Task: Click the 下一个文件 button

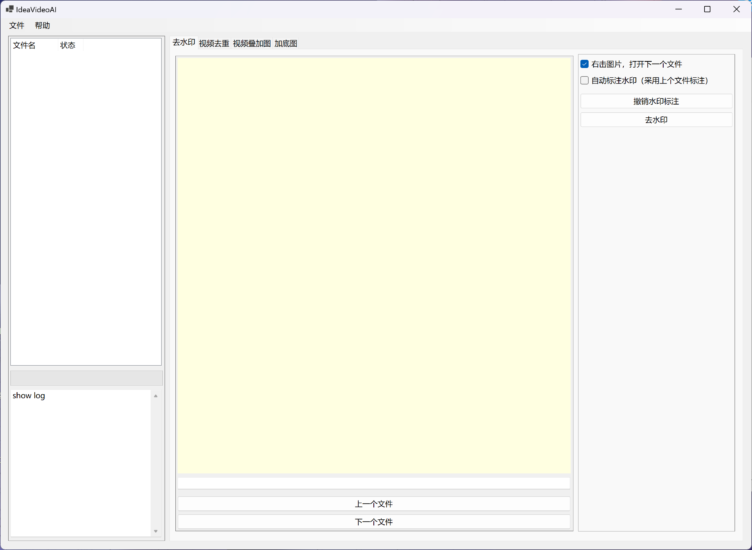Action: [x=374, y=522]
